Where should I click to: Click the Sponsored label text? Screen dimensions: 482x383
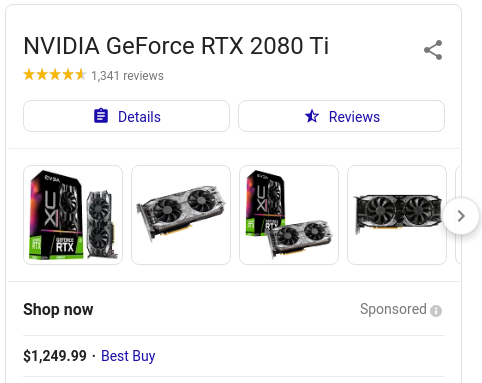393,309
